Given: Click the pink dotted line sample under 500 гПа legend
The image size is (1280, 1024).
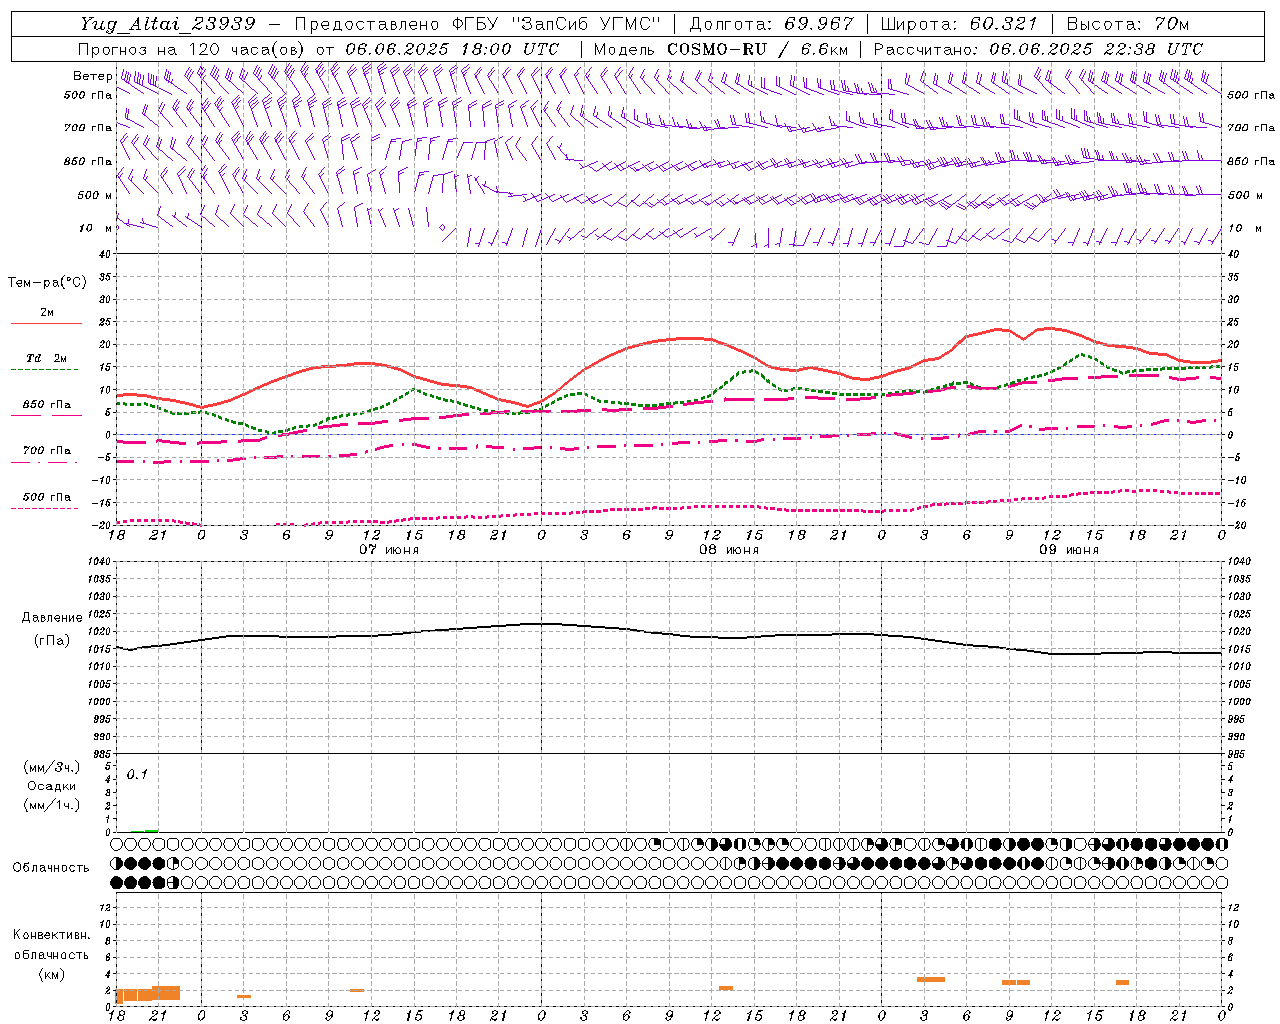Looking at the screenshot, I should point(46,508).
